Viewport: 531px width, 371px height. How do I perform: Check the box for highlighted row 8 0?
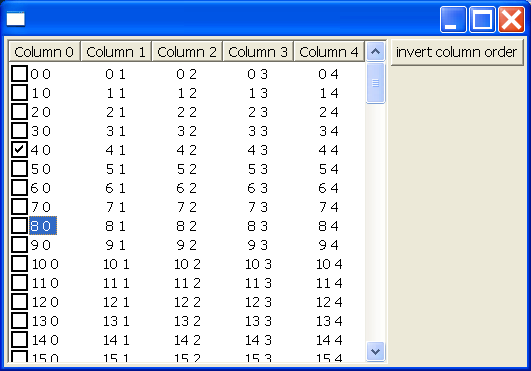19,225
